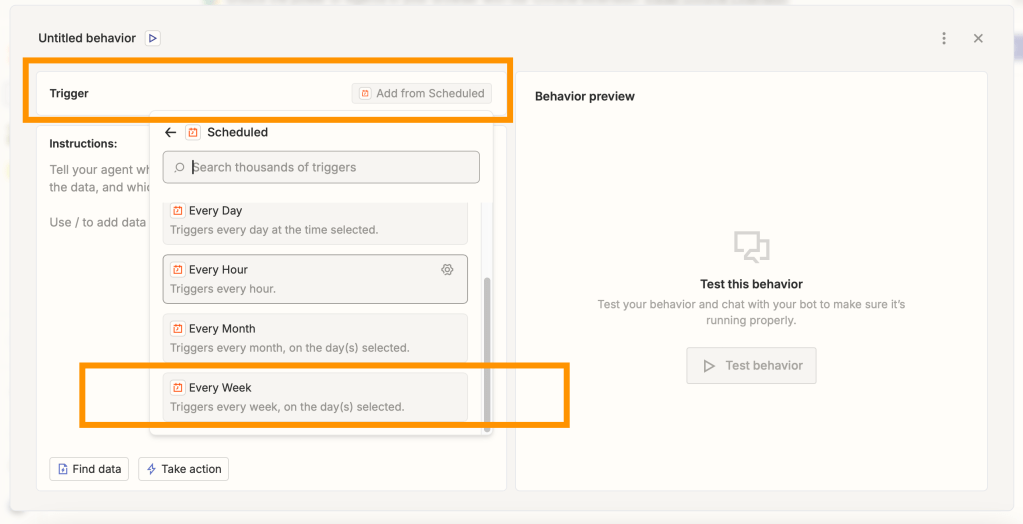The height and width of the screenshot is (524, 1023).
Task: Click the Every Month calendar icon
Action: 178,329
